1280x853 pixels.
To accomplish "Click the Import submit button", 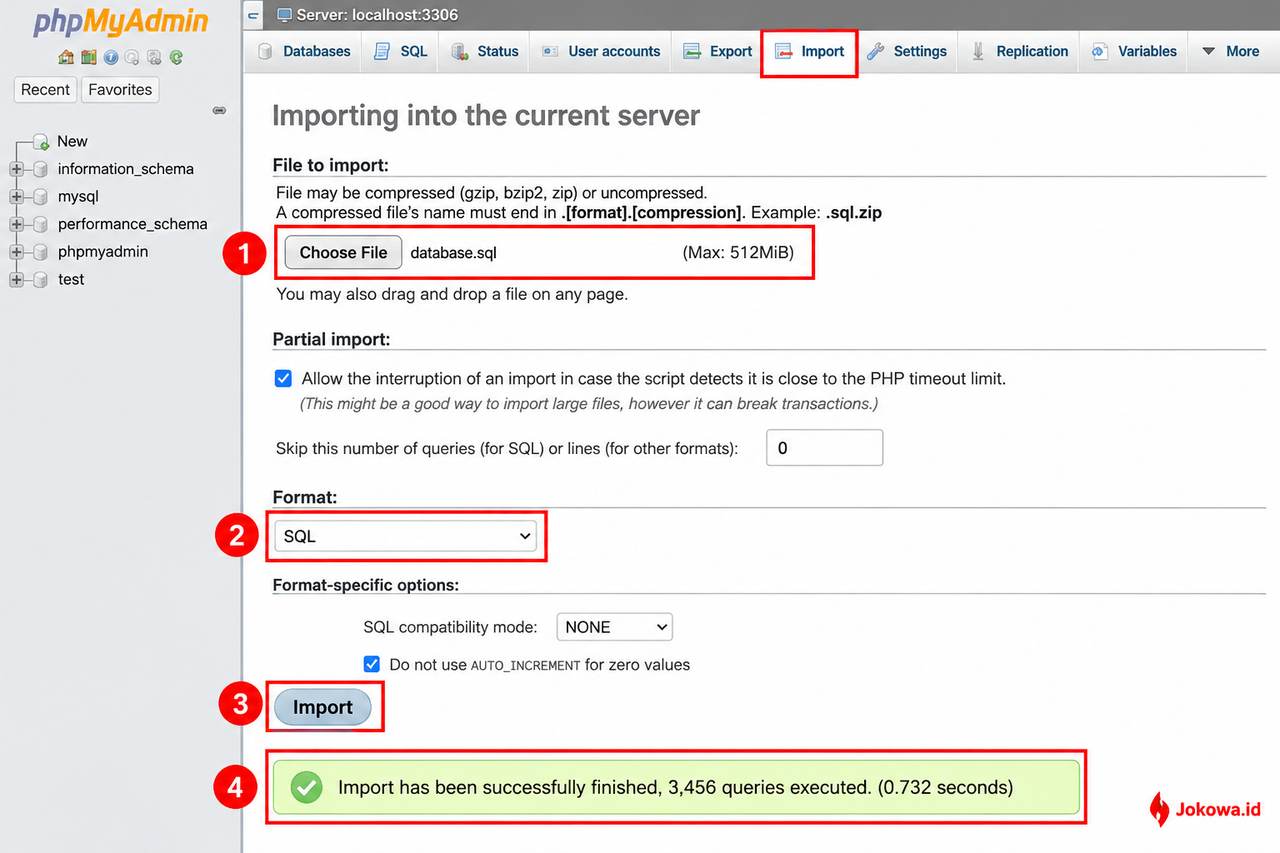I will [322, 708].
